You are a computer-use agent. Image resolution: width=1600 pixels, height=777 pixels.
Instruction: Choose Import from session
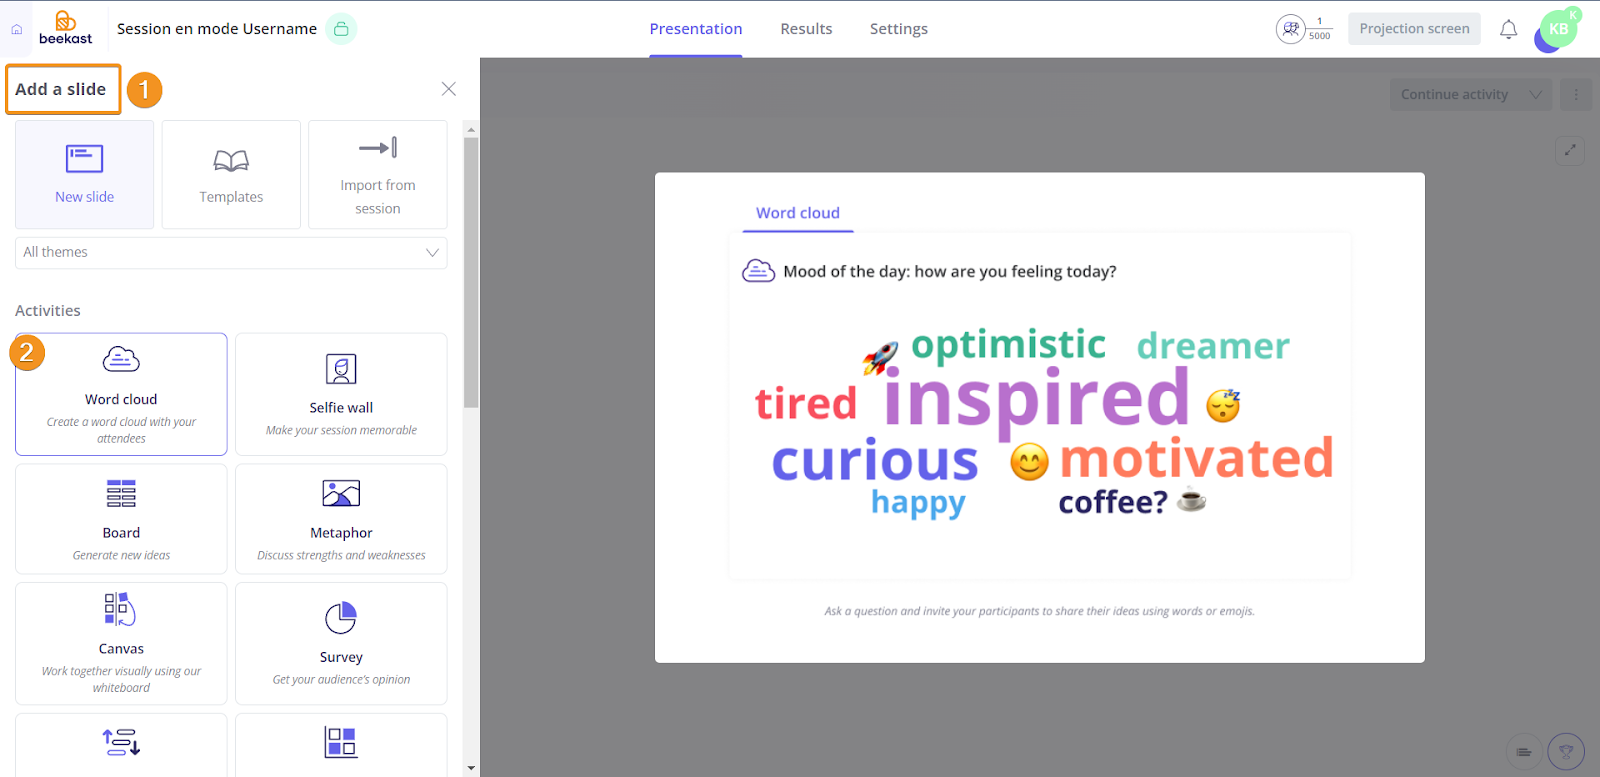coord(378,175)
